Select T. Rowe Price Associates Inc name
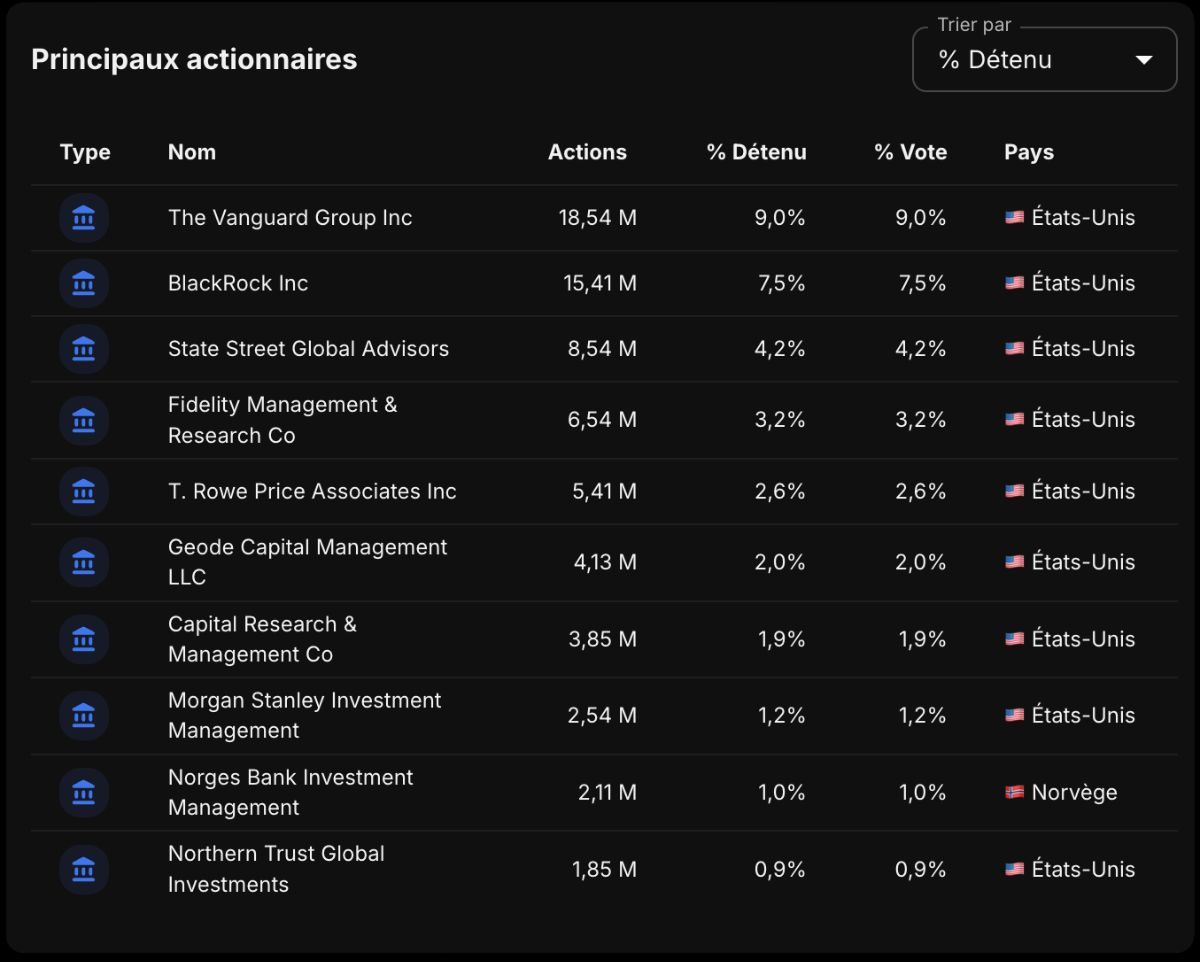The image size is (1200, 962). [x=312, y=491]
